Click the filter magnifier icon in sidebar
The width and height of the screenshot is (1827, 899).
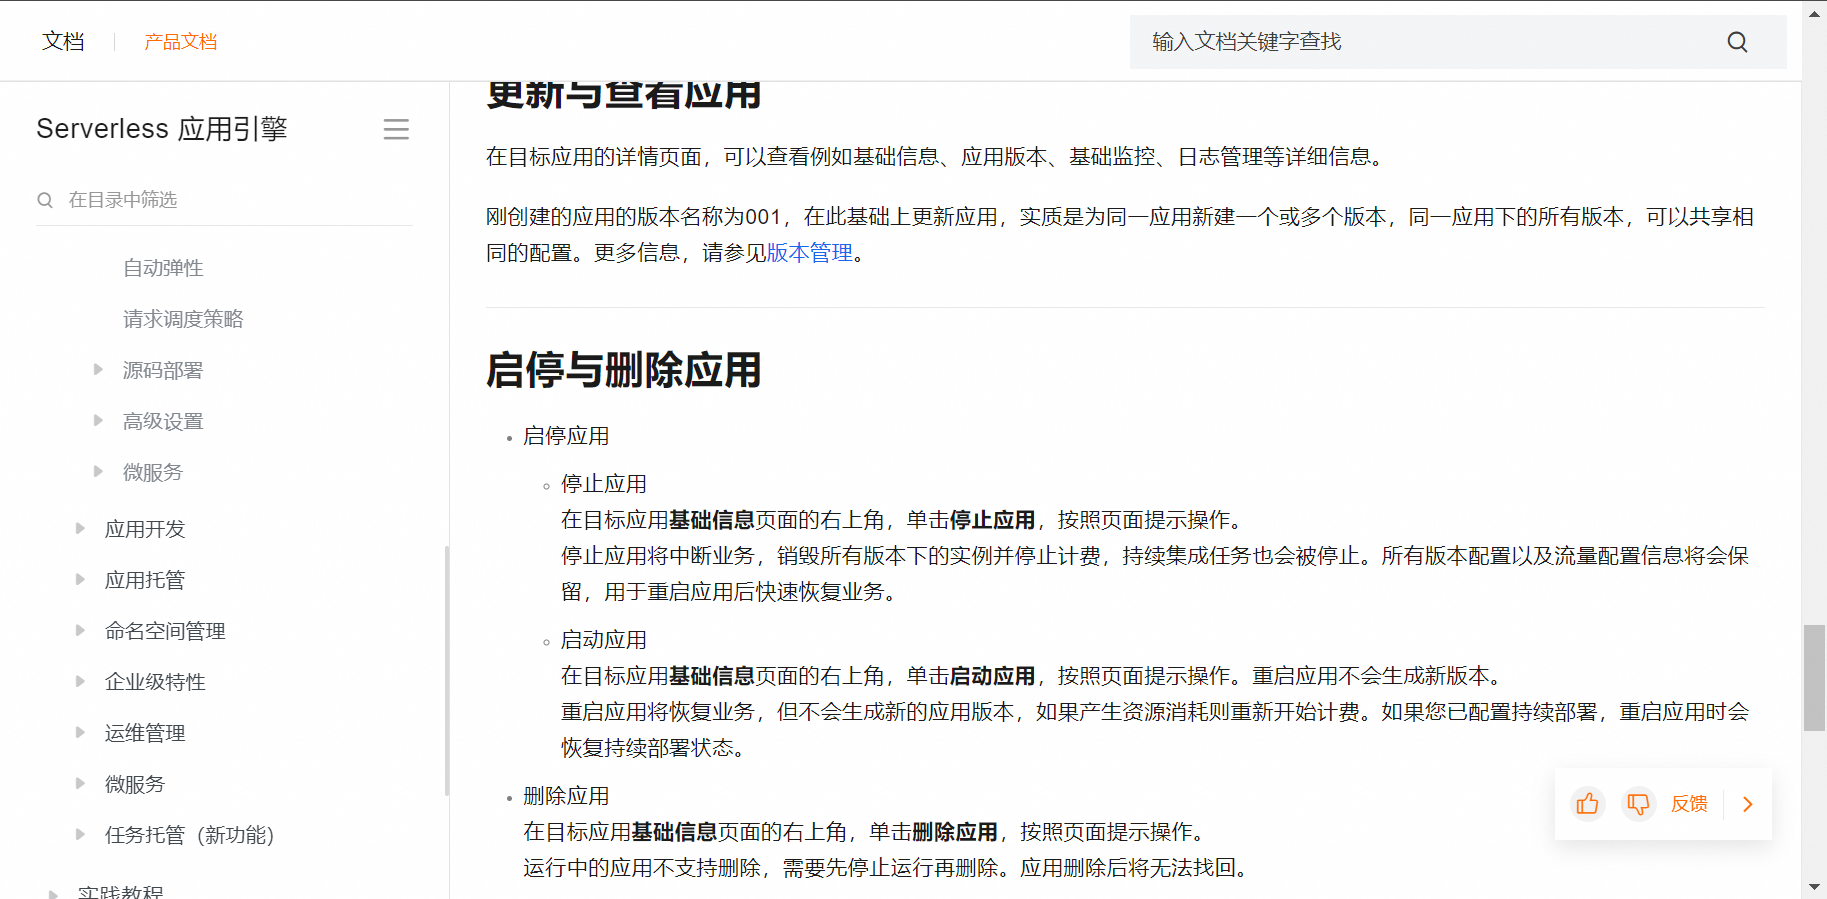tap(45, 200)
